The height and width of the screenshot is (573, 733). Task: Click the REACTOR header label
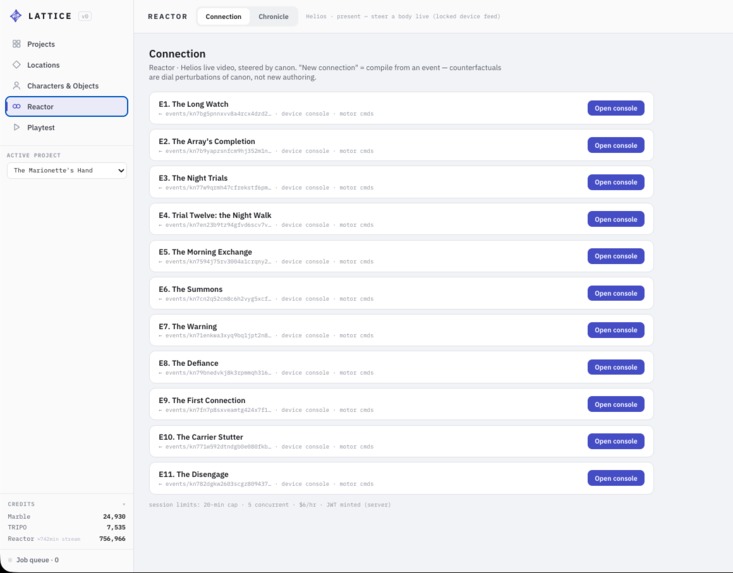coord(167,16)
